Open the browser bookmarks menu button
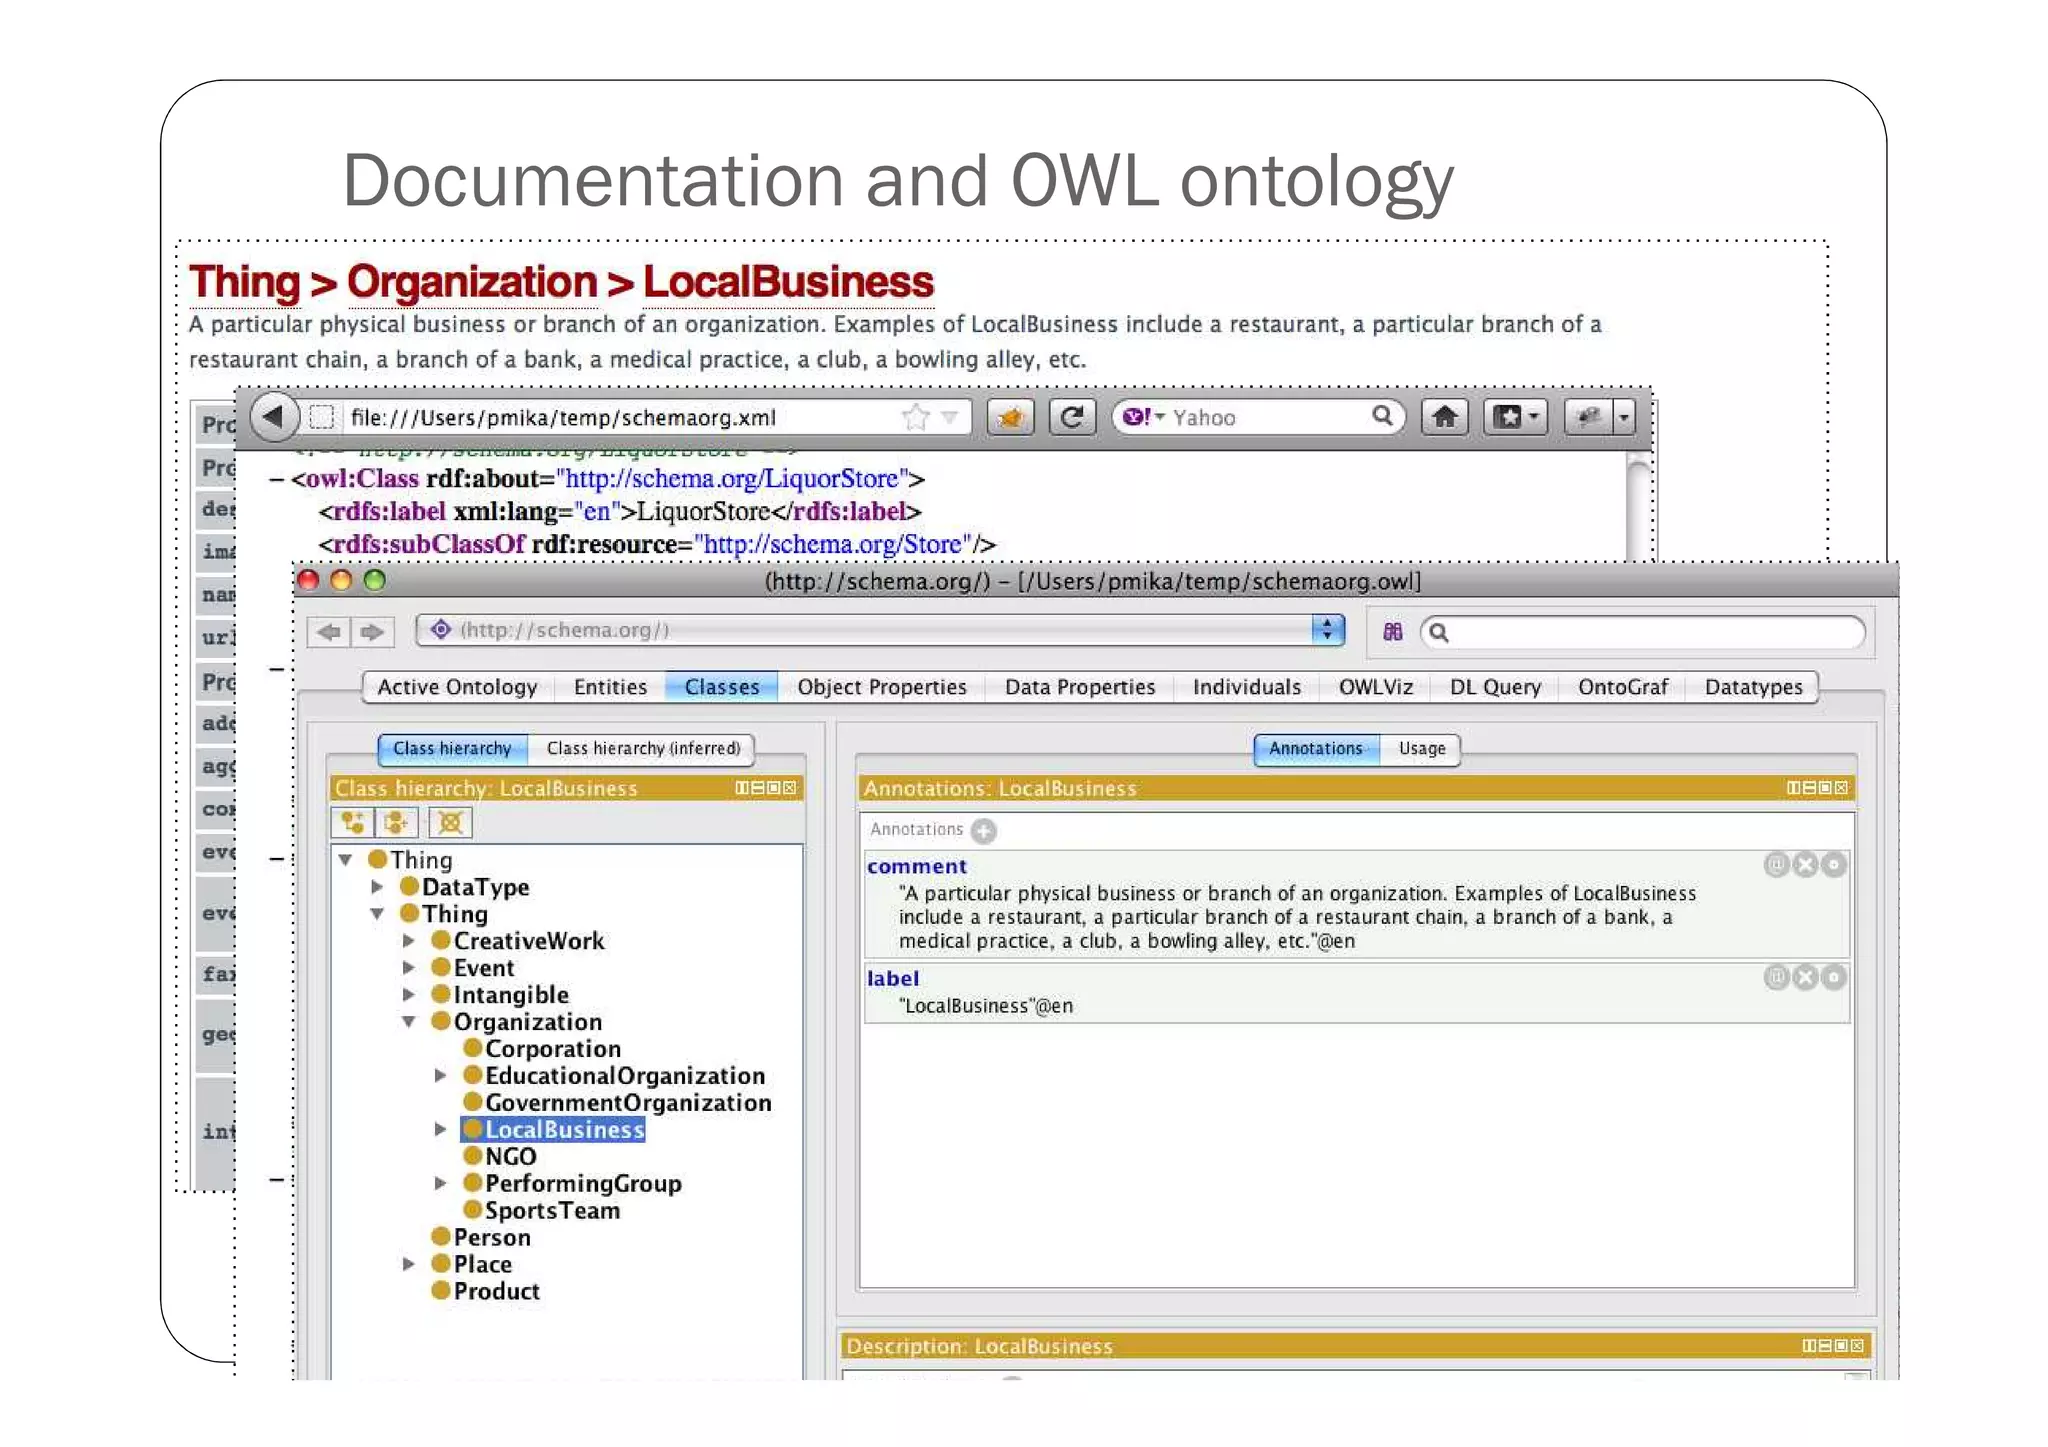Viewport: 2048px width, 1447px height. point(1515,417)
